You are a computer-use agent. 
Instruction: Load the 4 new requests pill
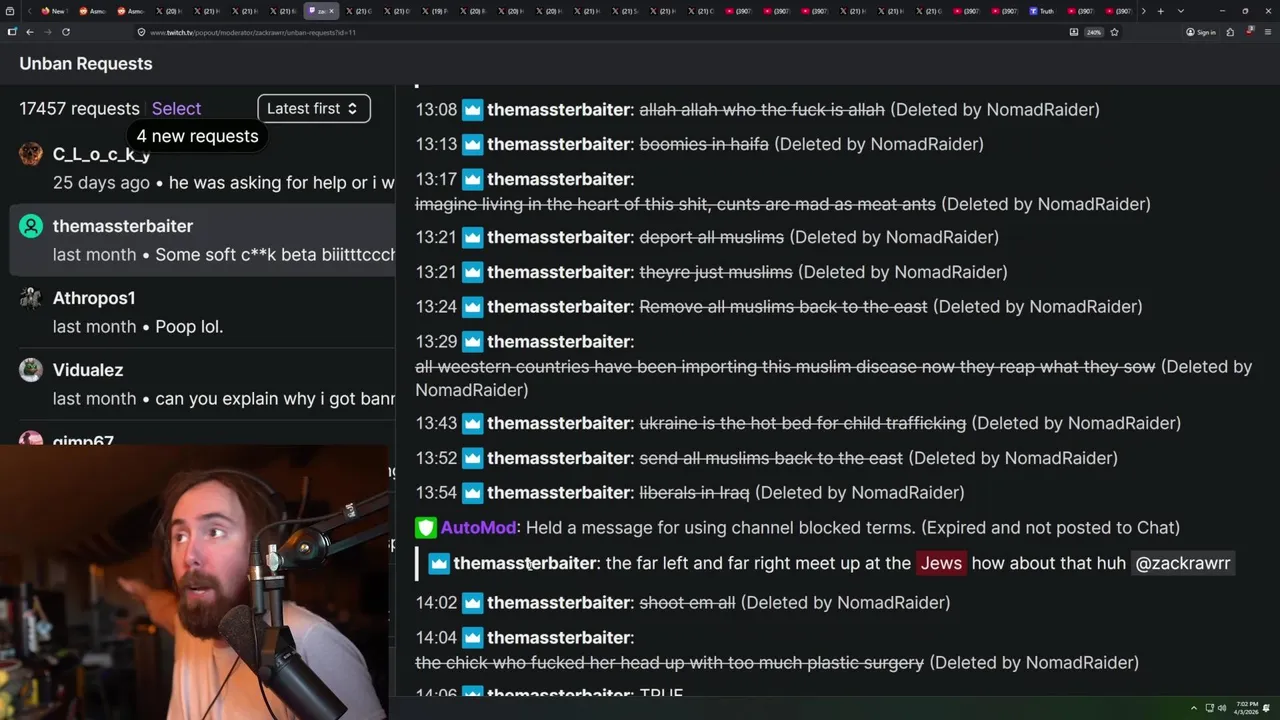[x=197, y=136]
